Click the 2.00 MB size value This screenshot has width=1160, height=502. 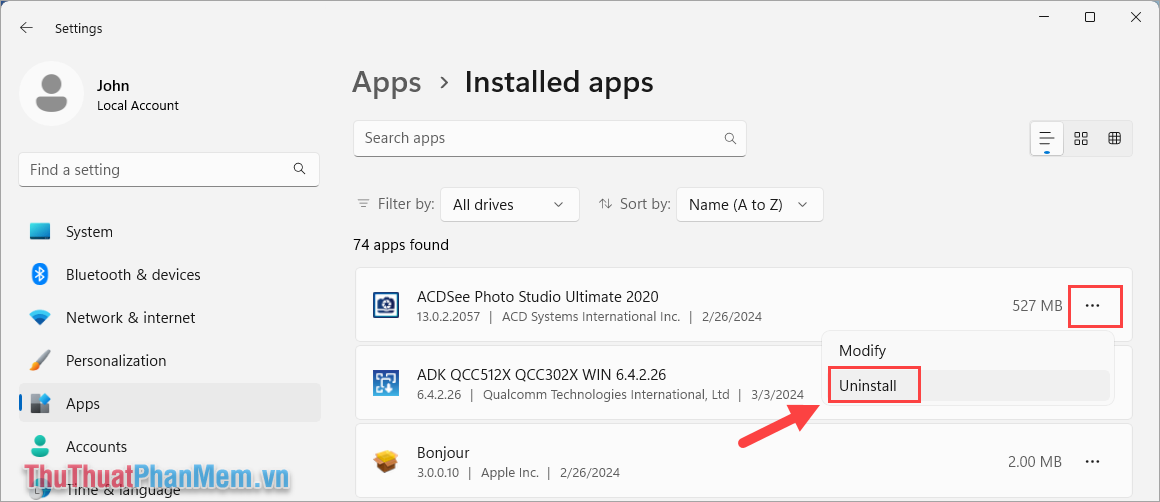[x=1035, y=461]
